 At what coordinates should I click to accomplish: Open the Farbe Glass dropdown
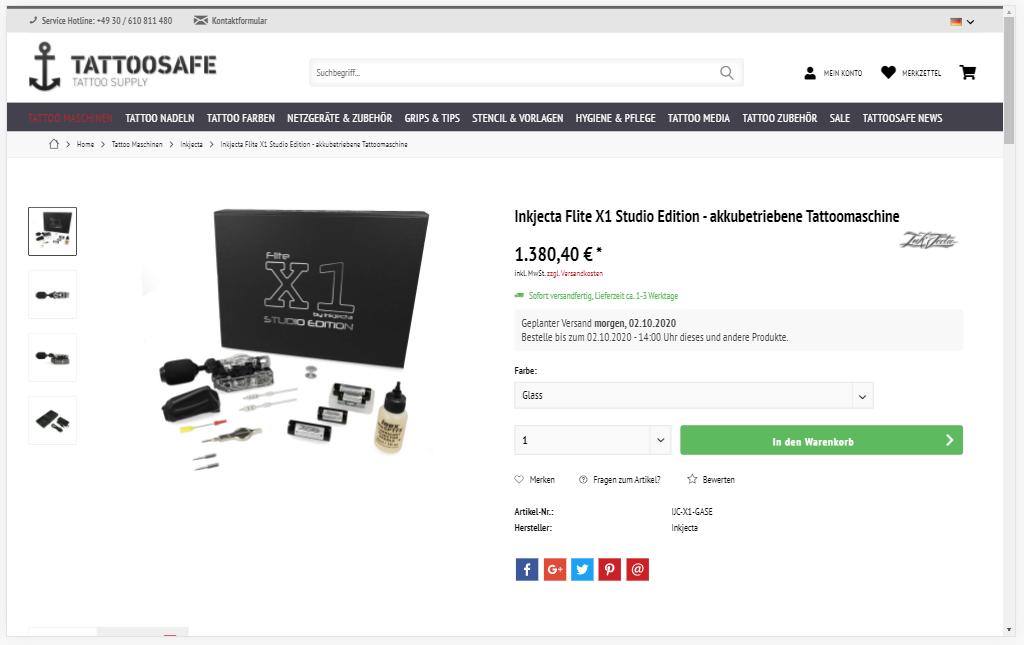[x=694, y=396]
